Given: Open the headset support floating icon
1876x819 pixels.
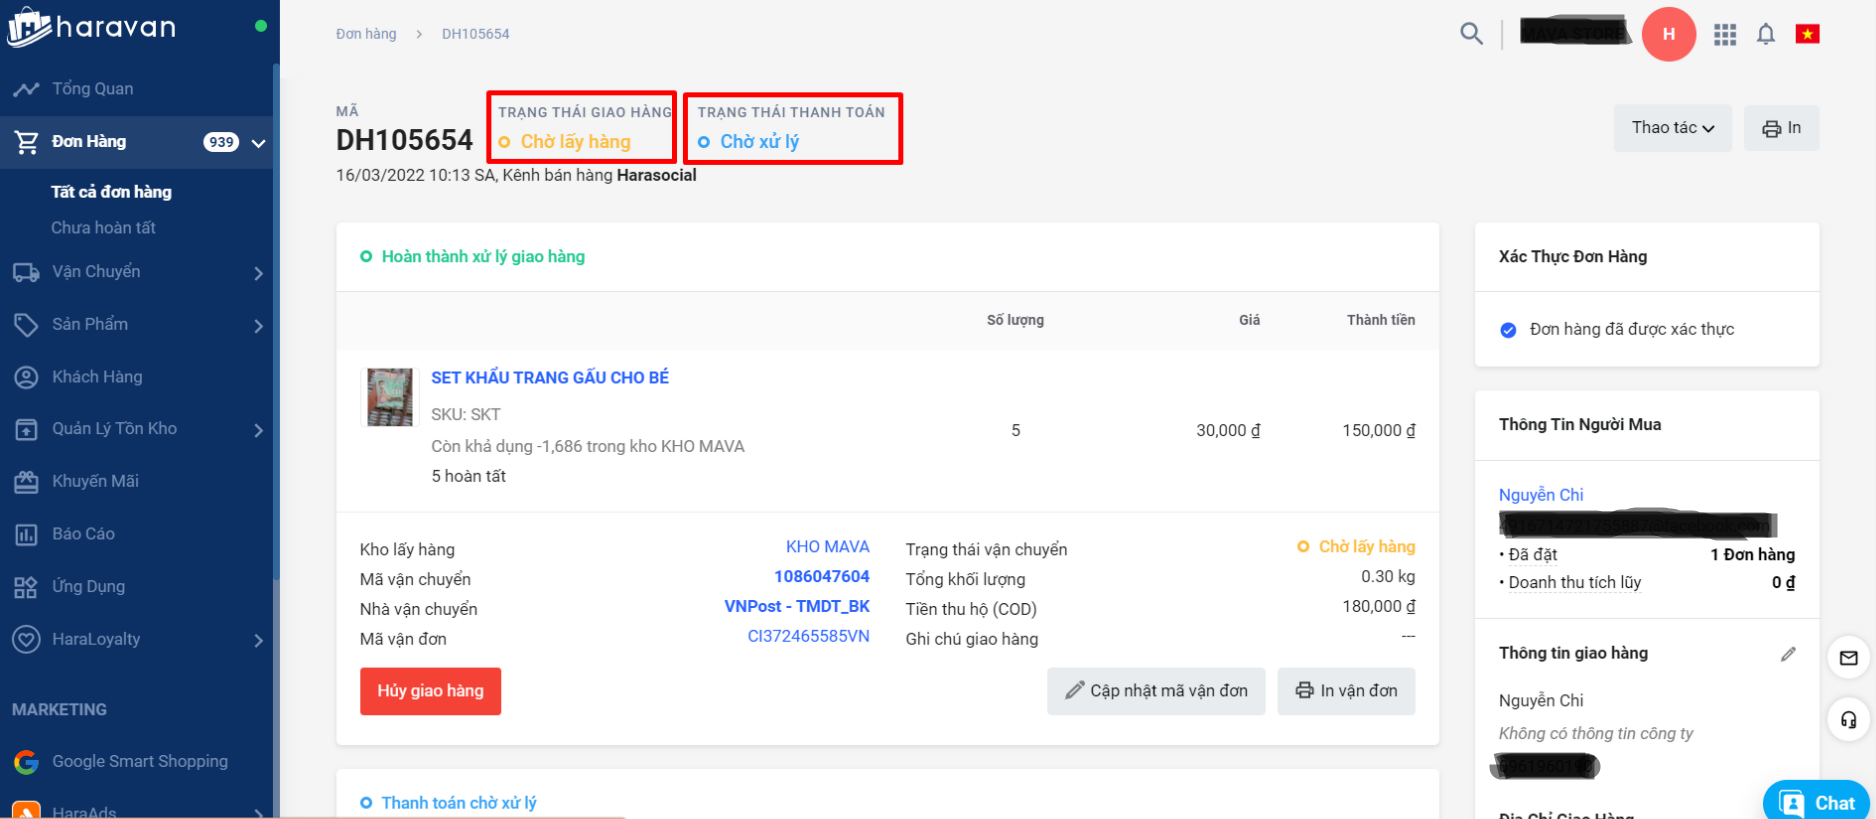Looking at the screenshot, I should (1848, 720).
